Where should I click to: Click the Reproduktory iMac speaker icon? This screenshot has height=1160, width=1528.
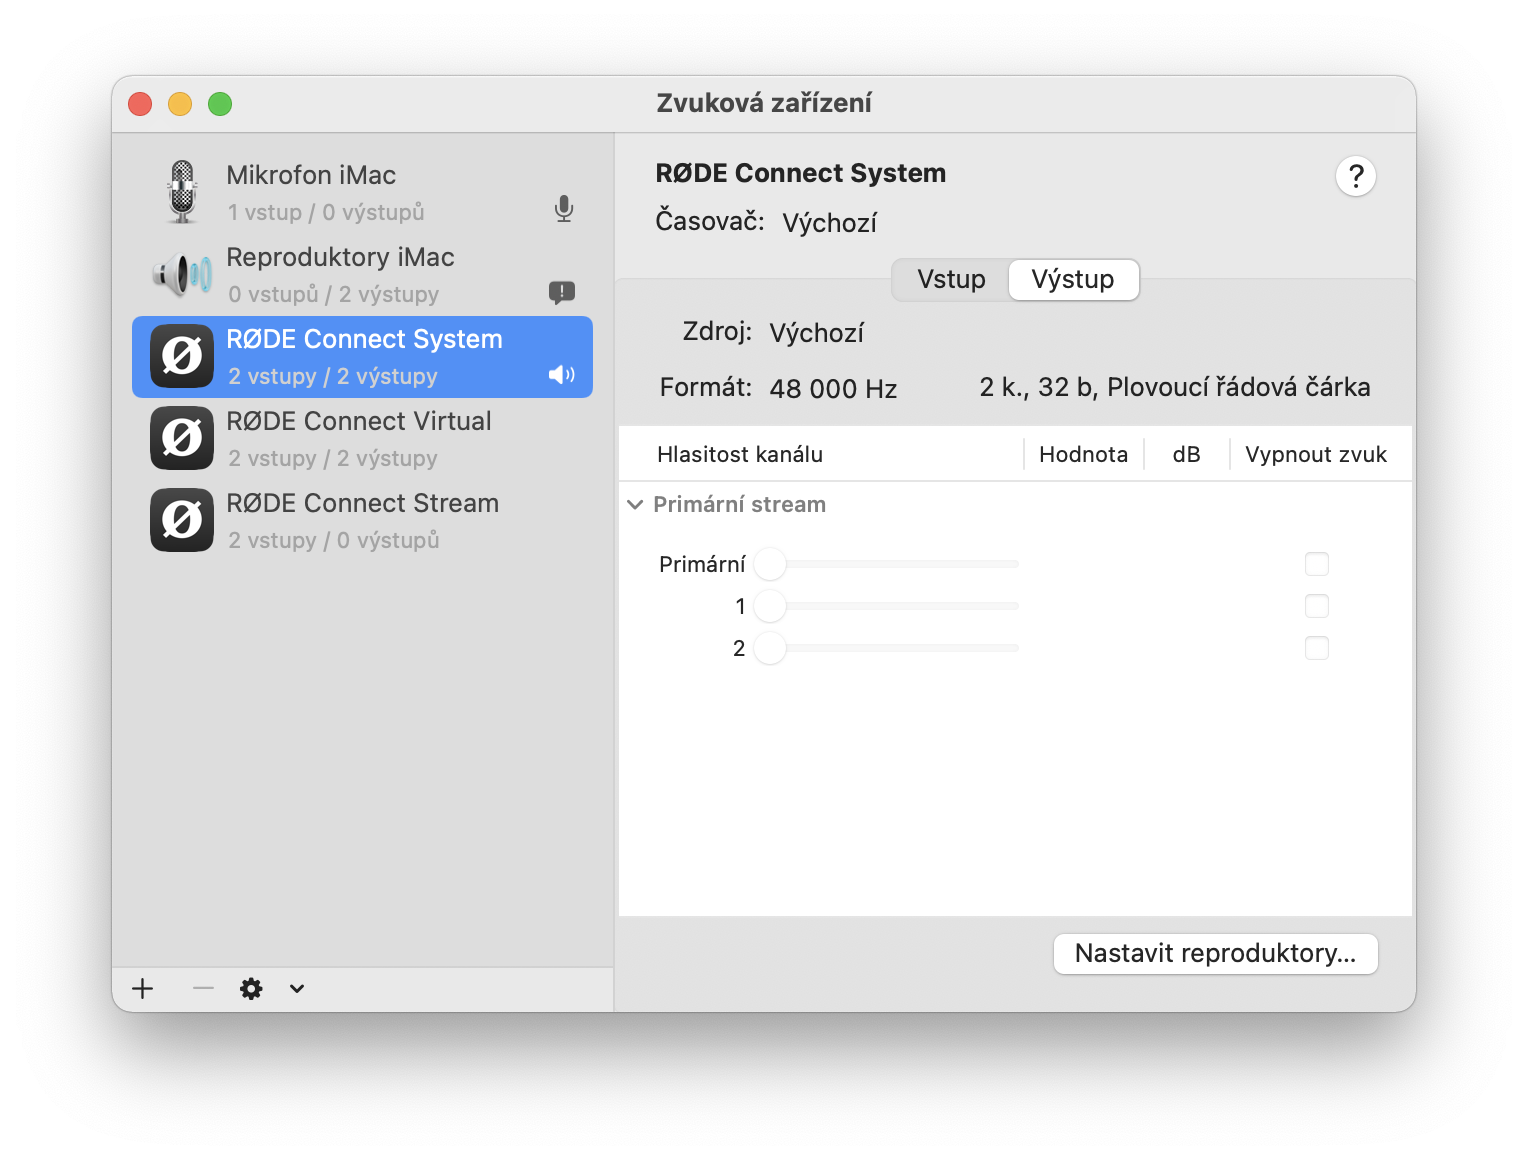tap(182, 274)
